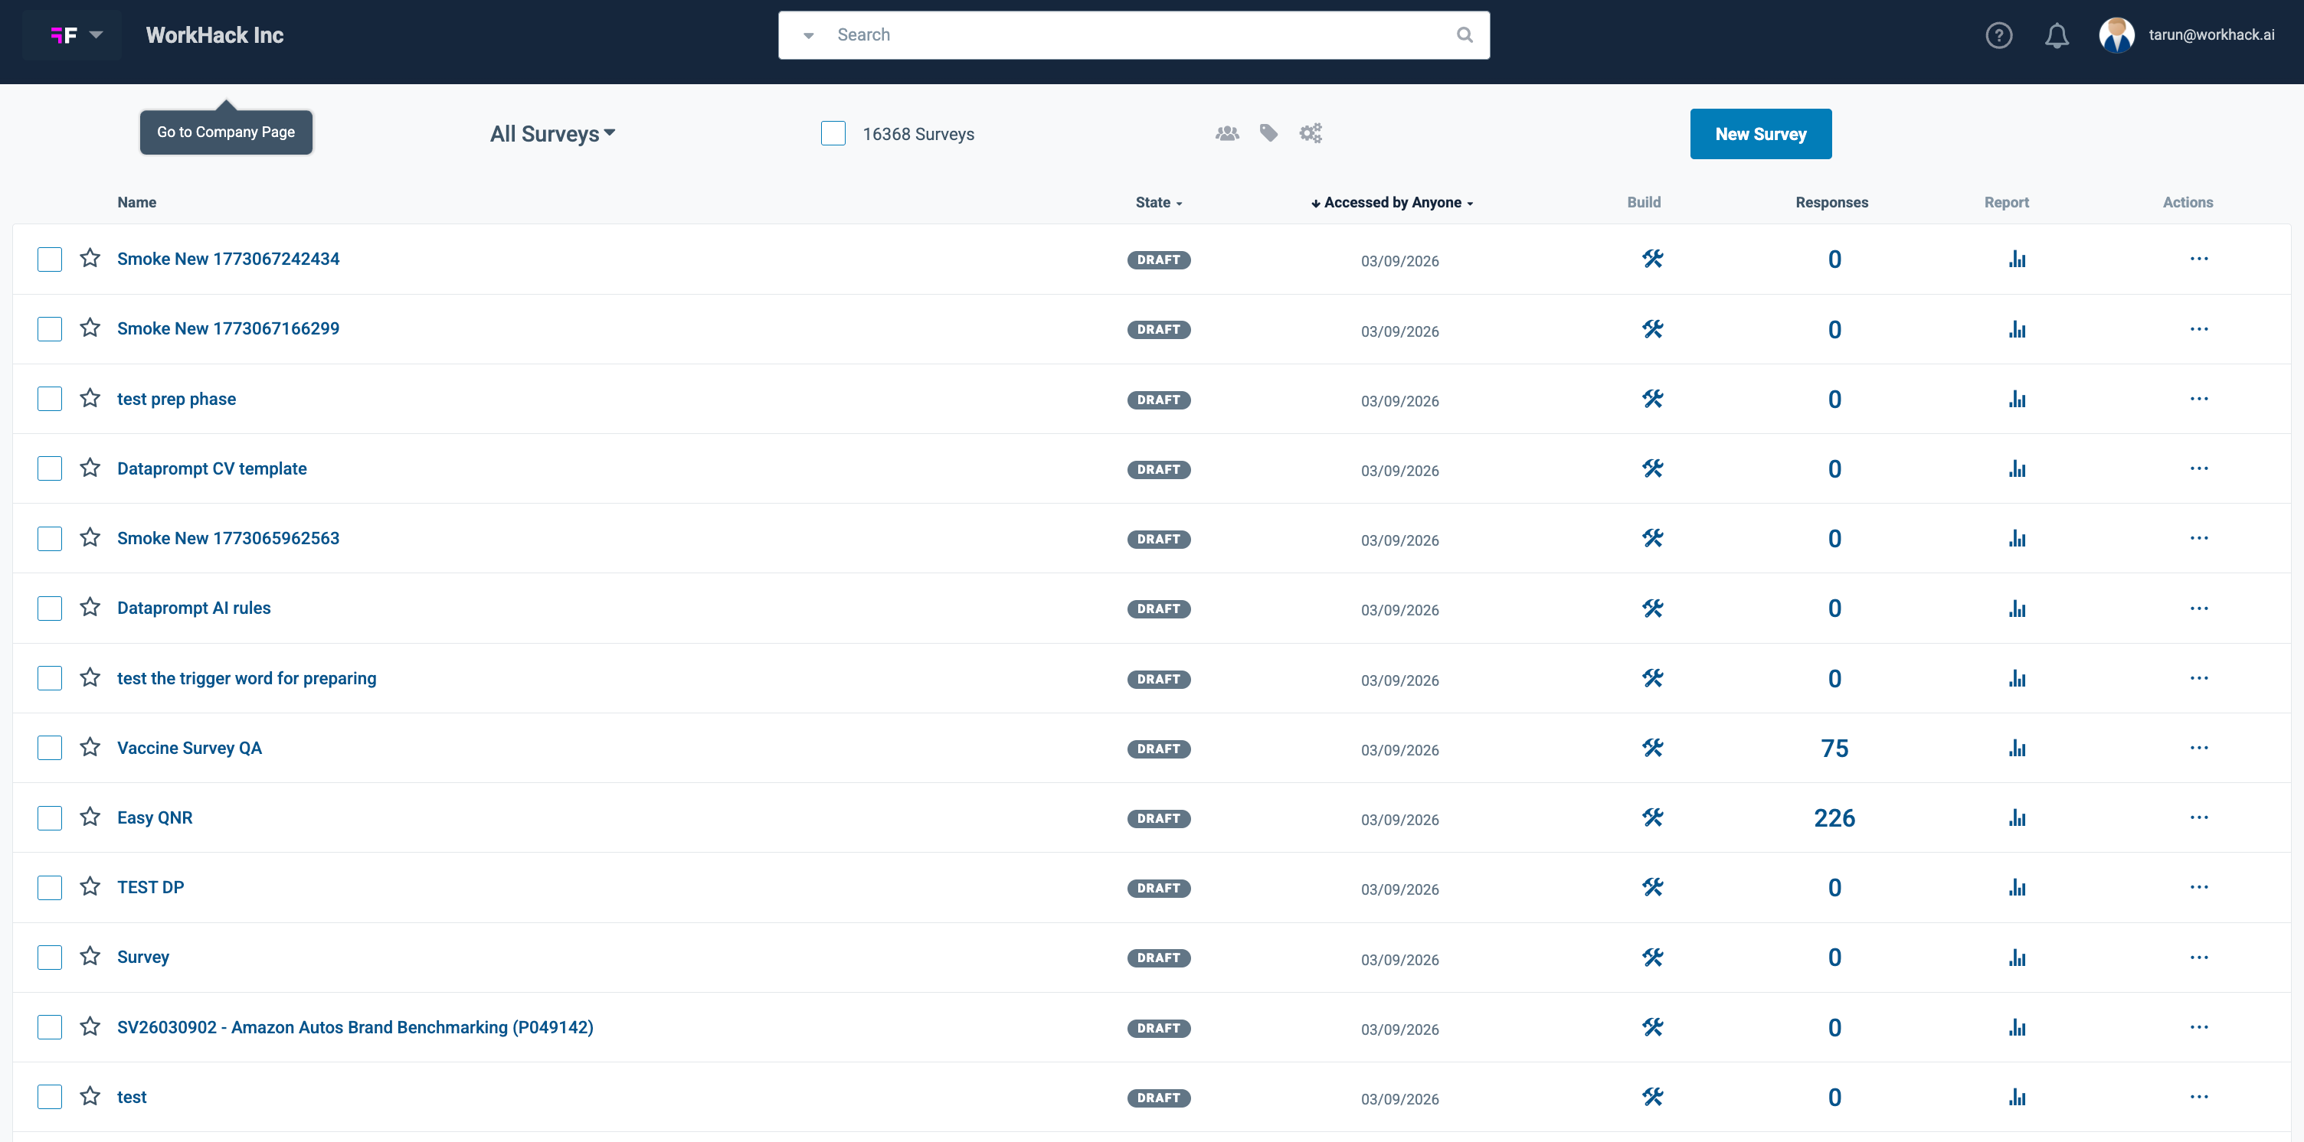Open the Dataprompt AI rules survey link
Image resolution: width=2304 pixels, height=1142 pixels.
pos(194,608)
